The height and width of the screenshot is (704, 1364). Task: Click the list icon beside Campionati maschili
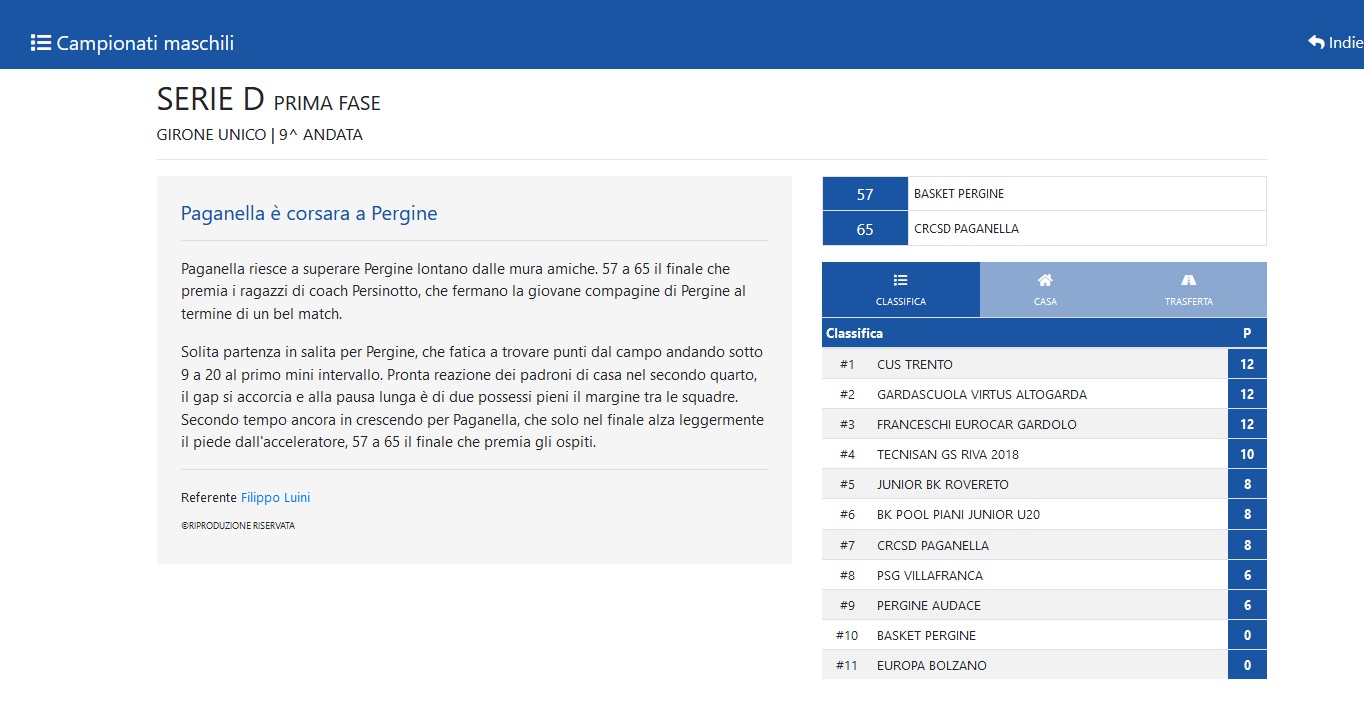pos(41,43)
